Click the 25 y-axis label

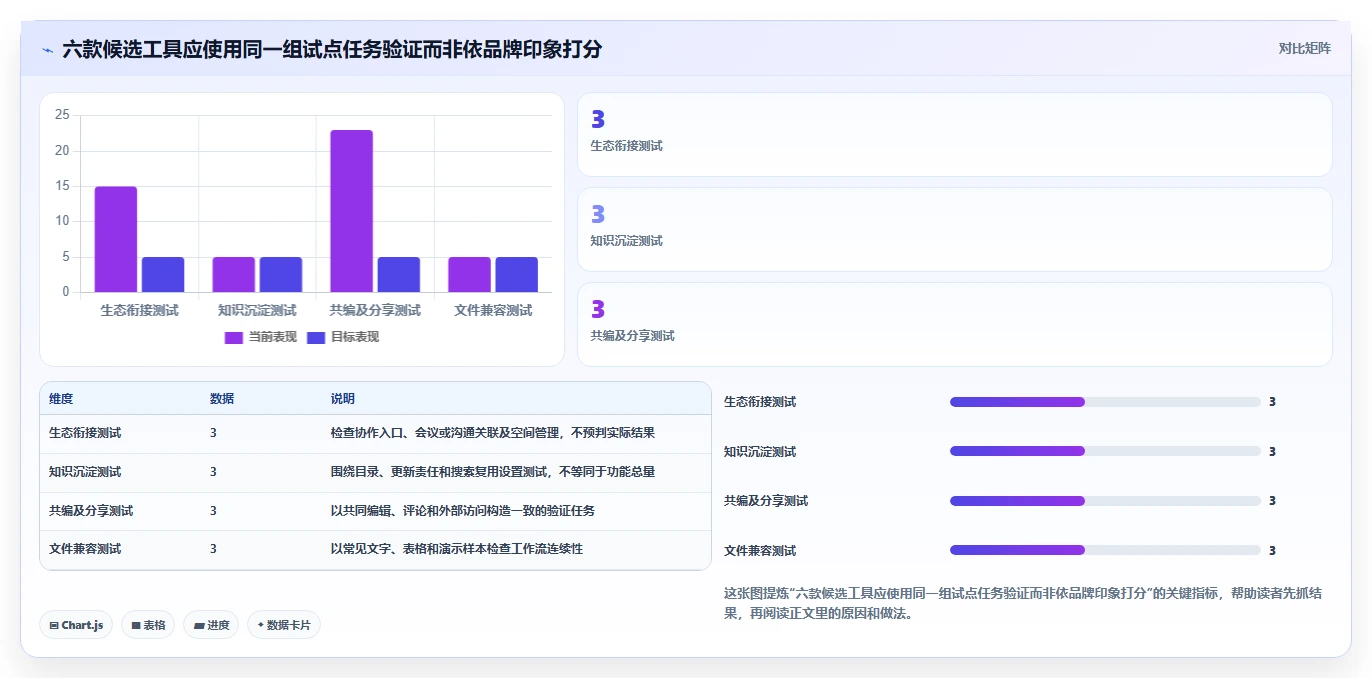62,115
